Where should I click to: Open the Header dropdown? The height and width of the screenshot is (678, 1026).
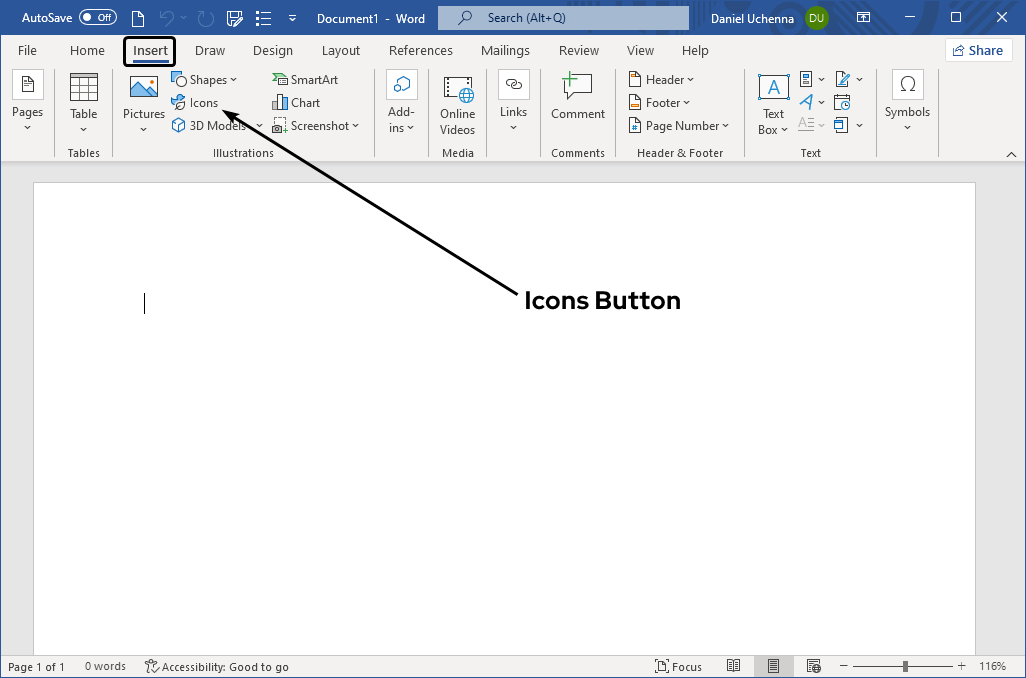(x=662, y=79)
